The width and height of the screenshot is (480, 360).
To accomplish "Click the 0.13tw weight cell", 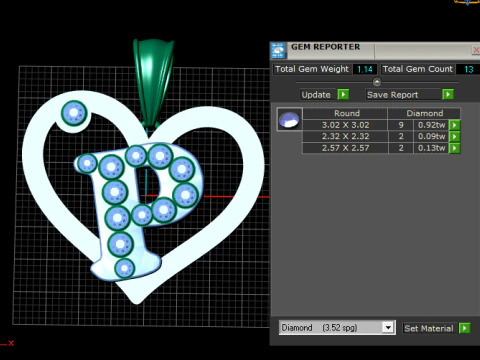I will coord(431,148).
